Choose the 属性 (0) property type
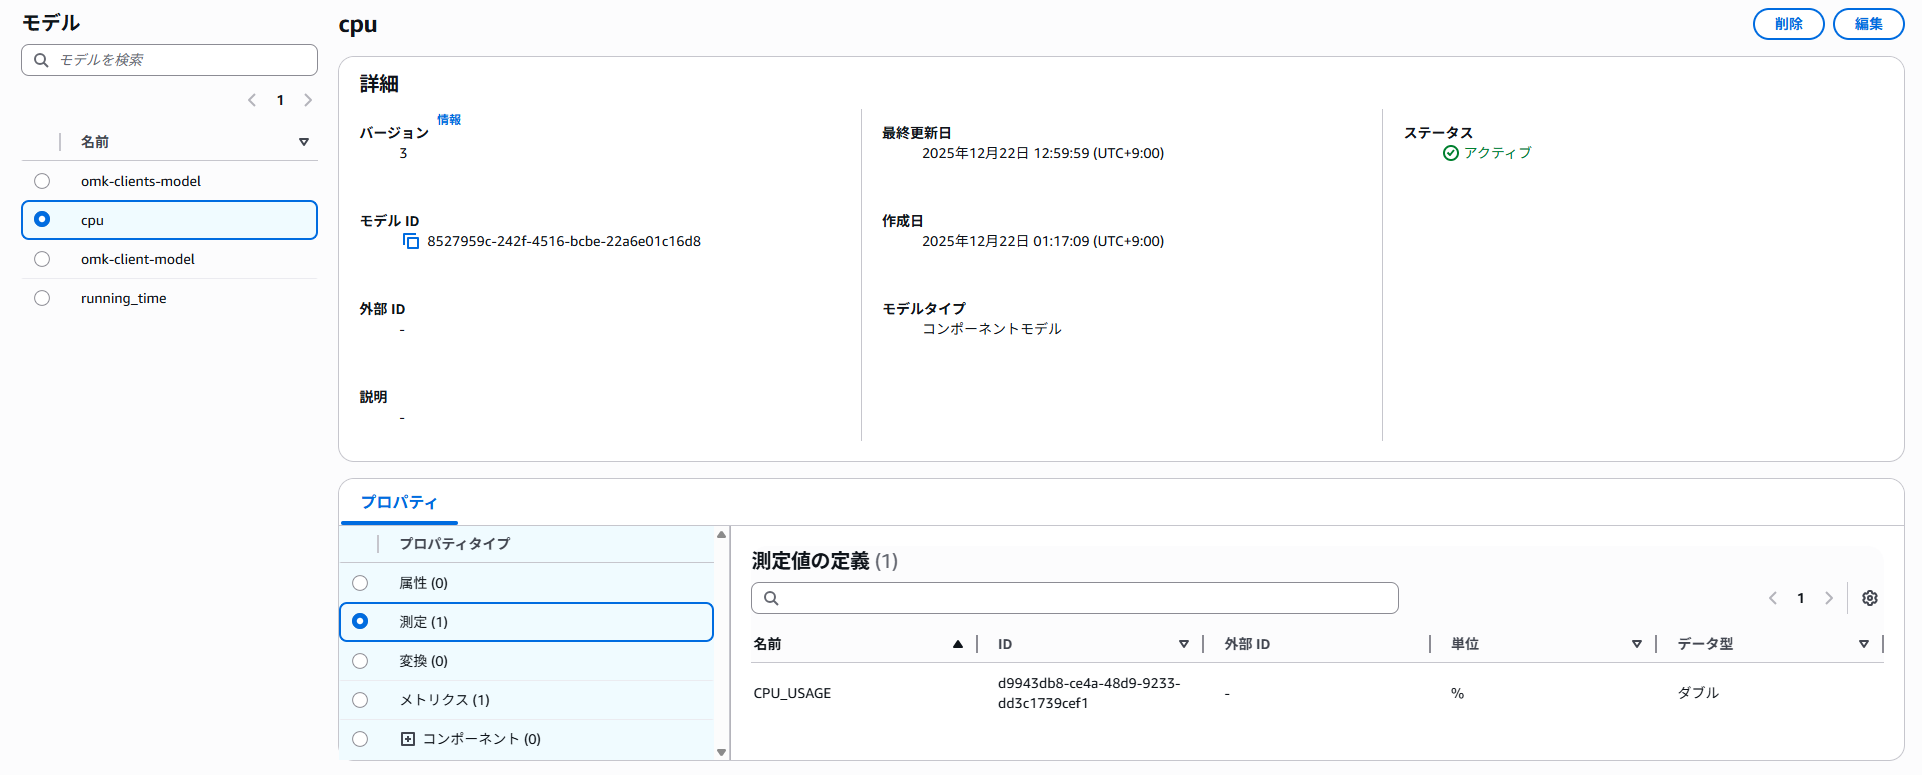This screenshot has width=1922, height=775. 360,583
